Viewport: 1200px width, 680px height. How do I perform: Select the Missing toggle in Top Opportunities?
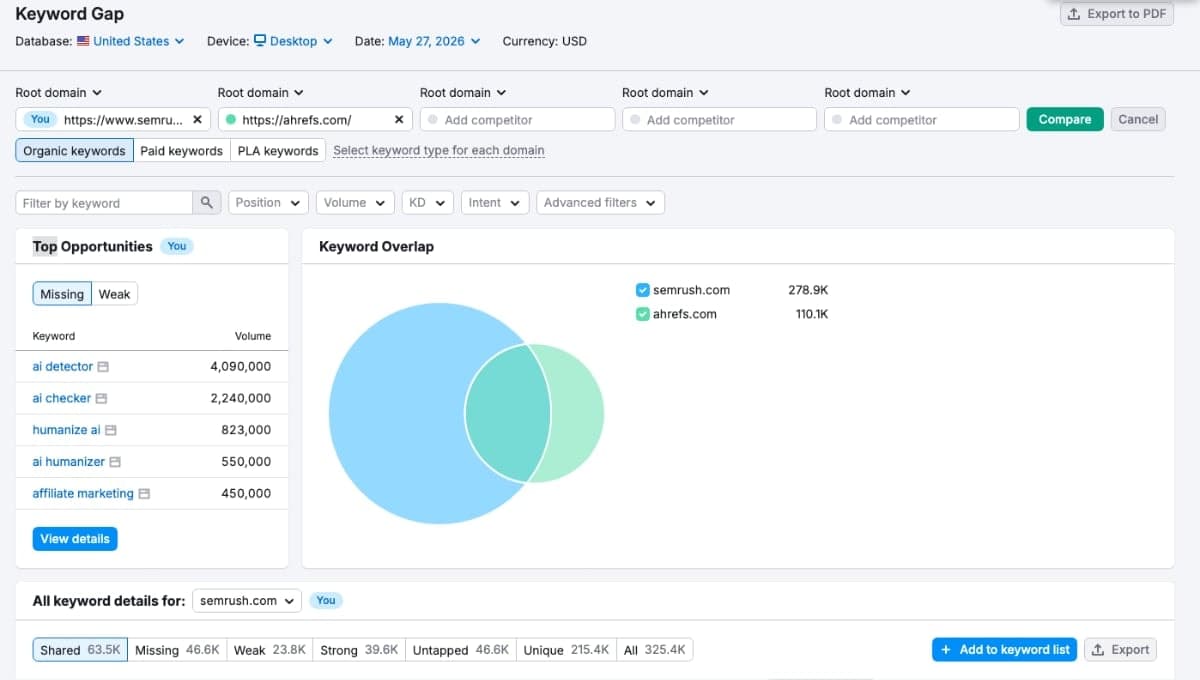[x=62, y=294]
